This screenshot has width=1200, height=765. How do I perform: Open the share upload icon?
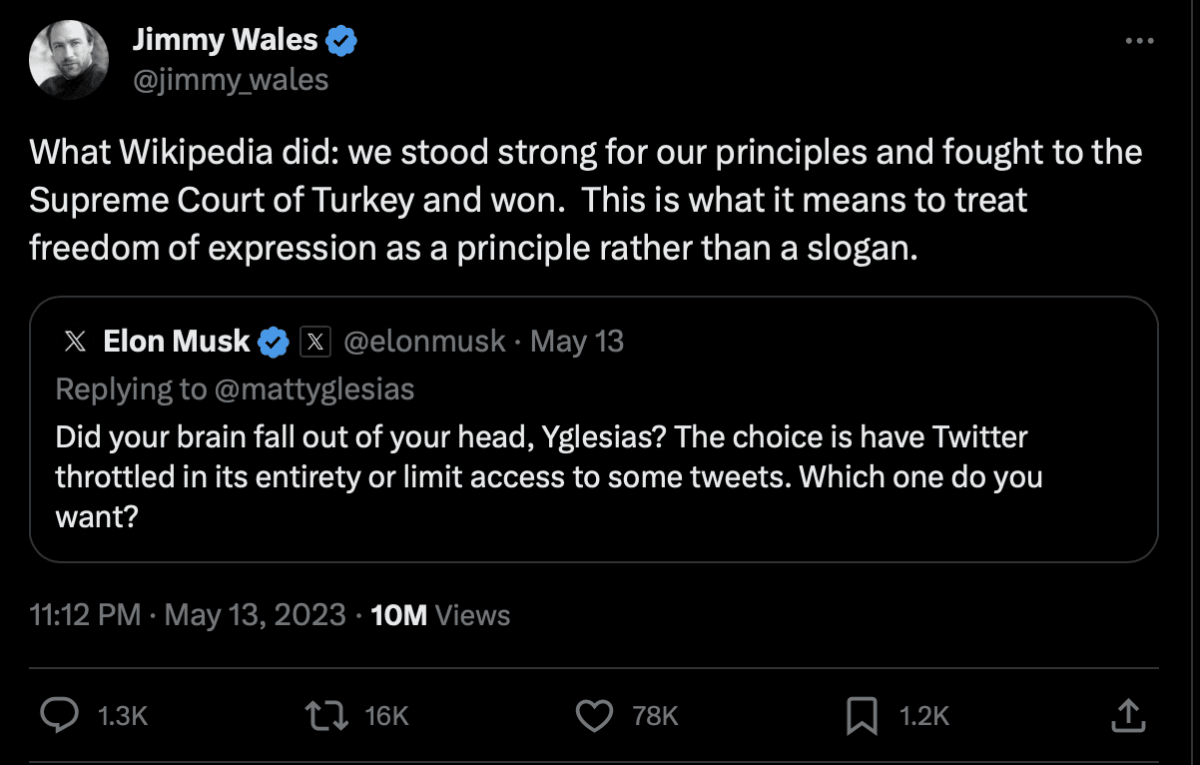pyautogui.click(x=1128, y=714)
